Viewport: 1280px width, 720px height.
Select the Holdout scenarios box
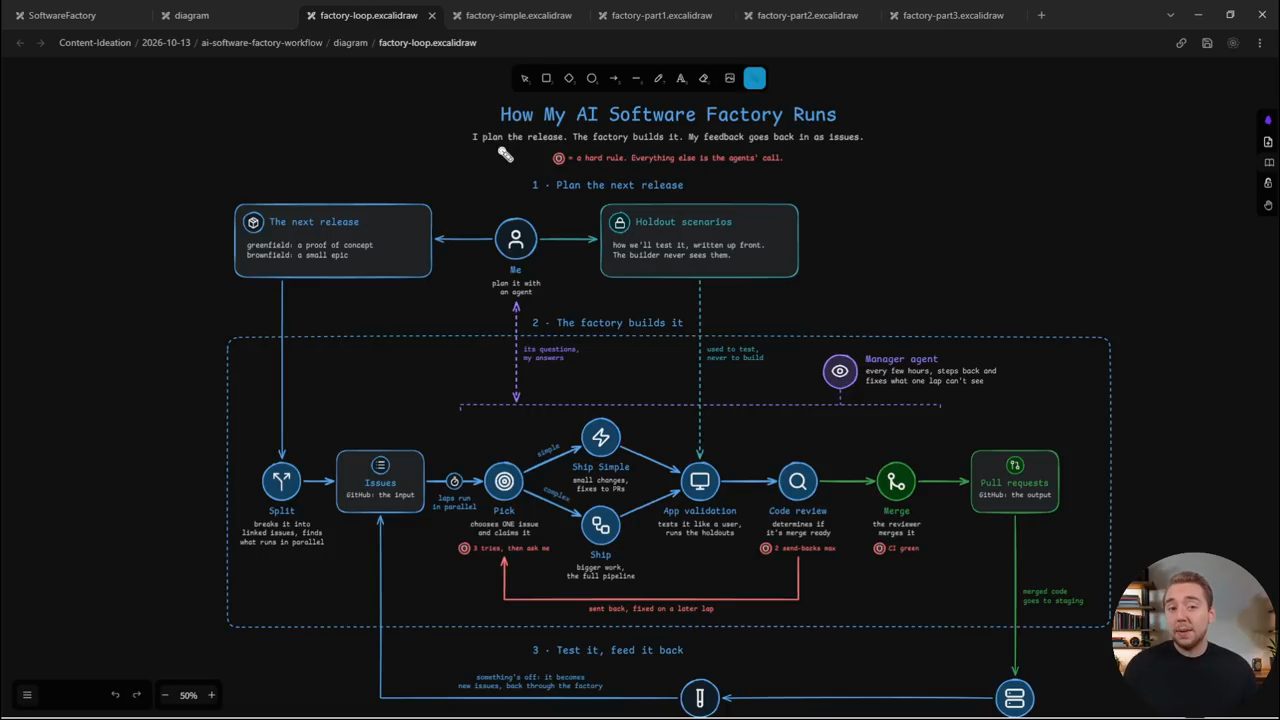699,240
